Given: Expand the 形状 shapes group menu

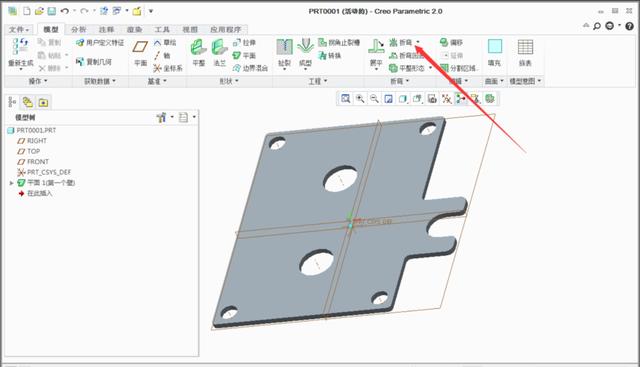Looking at the screenshot, I should pos(229,81).
